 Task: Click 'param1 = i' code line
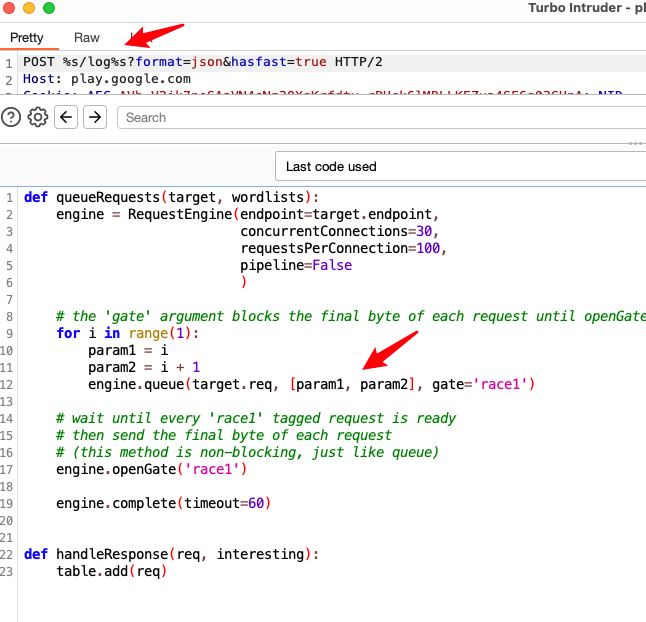(128, 351)
